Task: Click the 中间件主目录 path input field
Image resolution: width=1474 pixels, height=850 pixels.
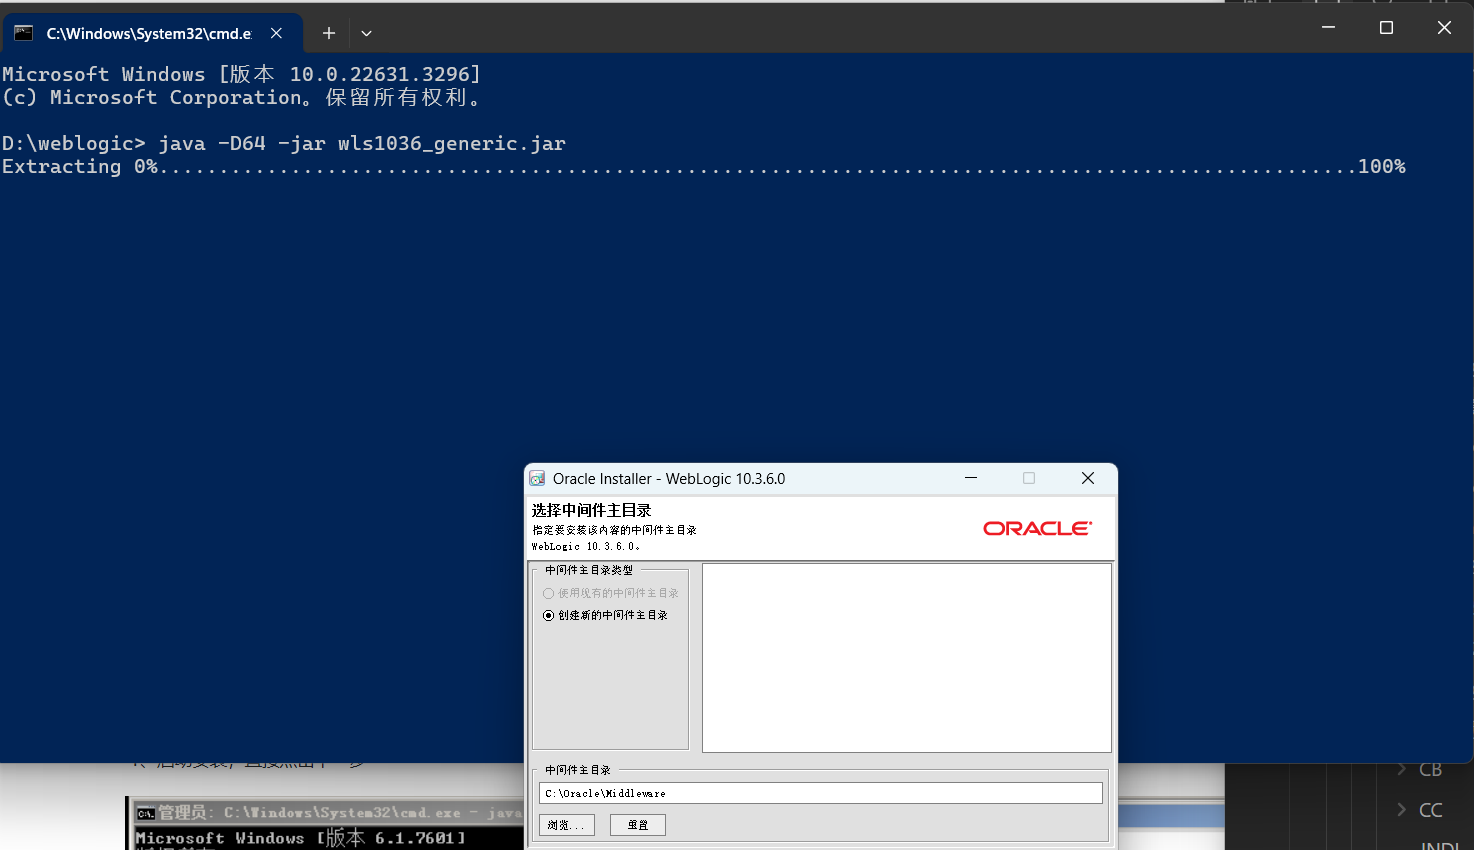Action: (x=821, y=793)
